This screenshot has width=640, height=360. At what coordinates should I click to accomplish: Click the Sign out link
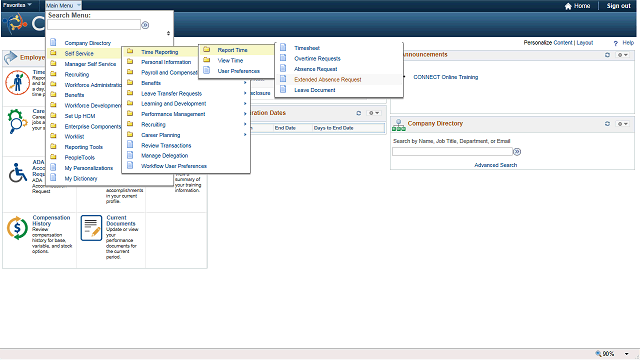[x=618, y=6]
